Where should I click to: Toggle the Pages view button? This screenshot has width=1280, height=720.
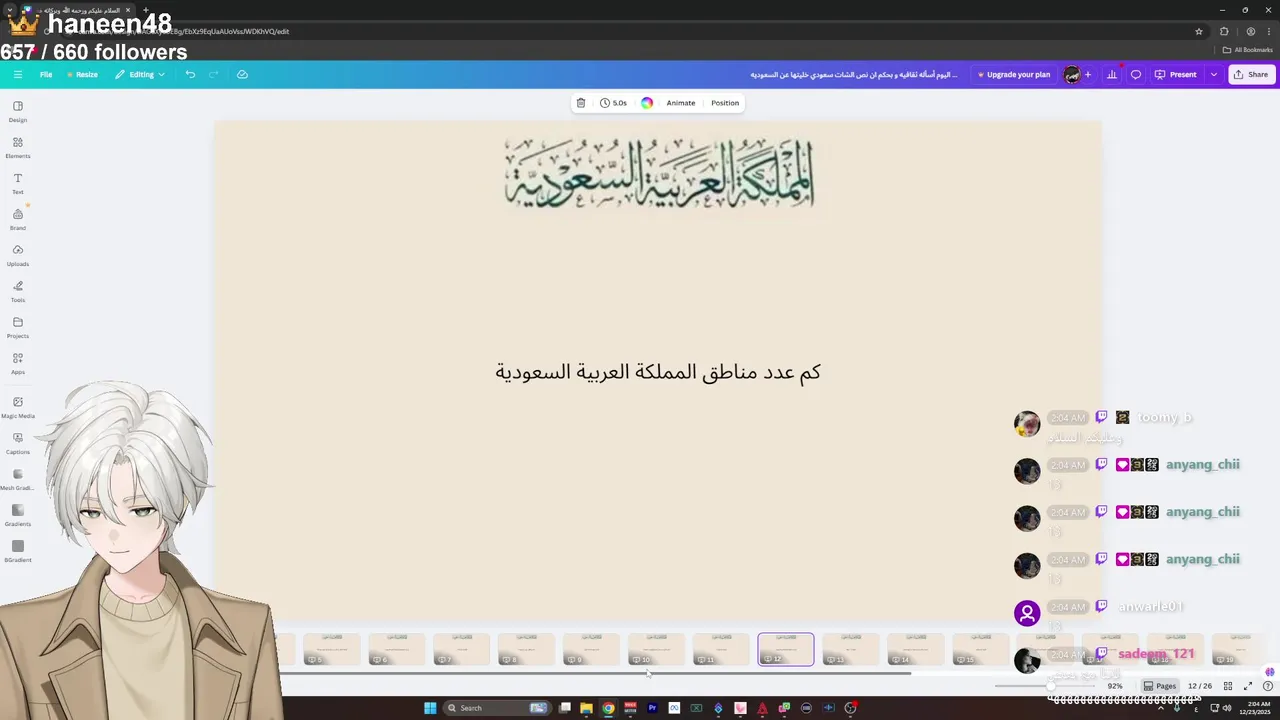[1160, 686]
